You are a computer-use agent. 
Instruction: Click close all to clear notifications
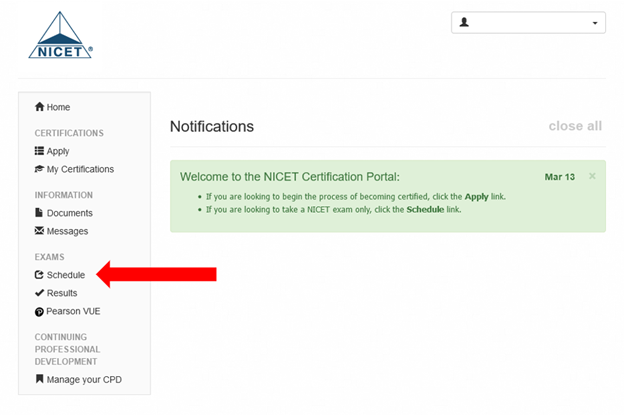pos(575,126)
